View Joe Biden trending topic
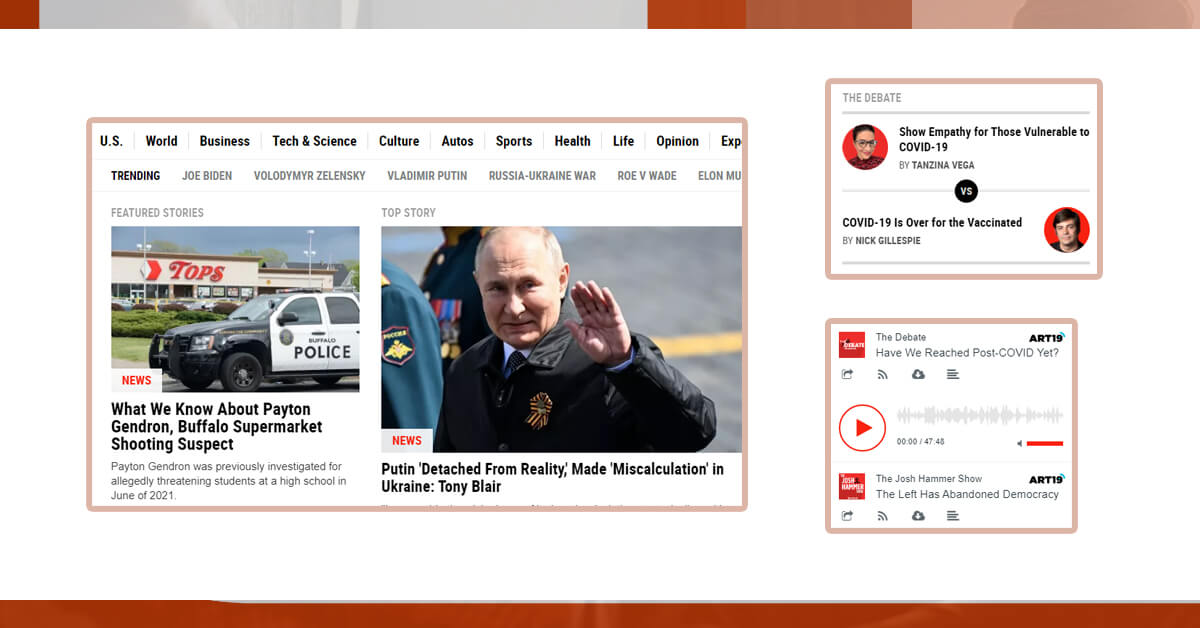This screenshot has width=1200, height=628. pyautogui.click(x=207, y=176)
